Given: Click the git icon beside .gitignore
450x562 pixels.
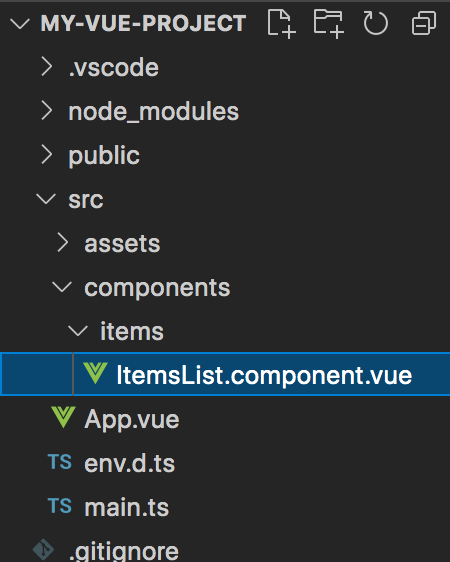Looking at the screenshot, I should 43,549.
